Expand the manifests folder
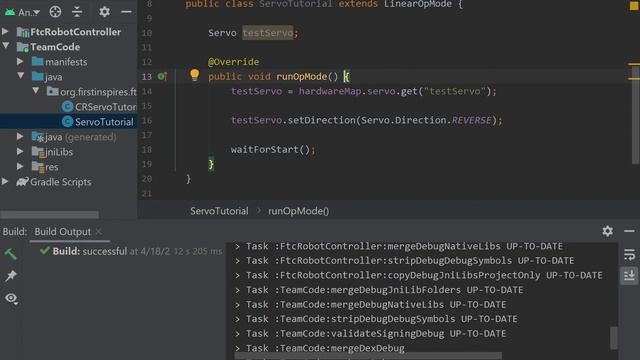Viewport: 640px width, 360px height. click(20, 61)
